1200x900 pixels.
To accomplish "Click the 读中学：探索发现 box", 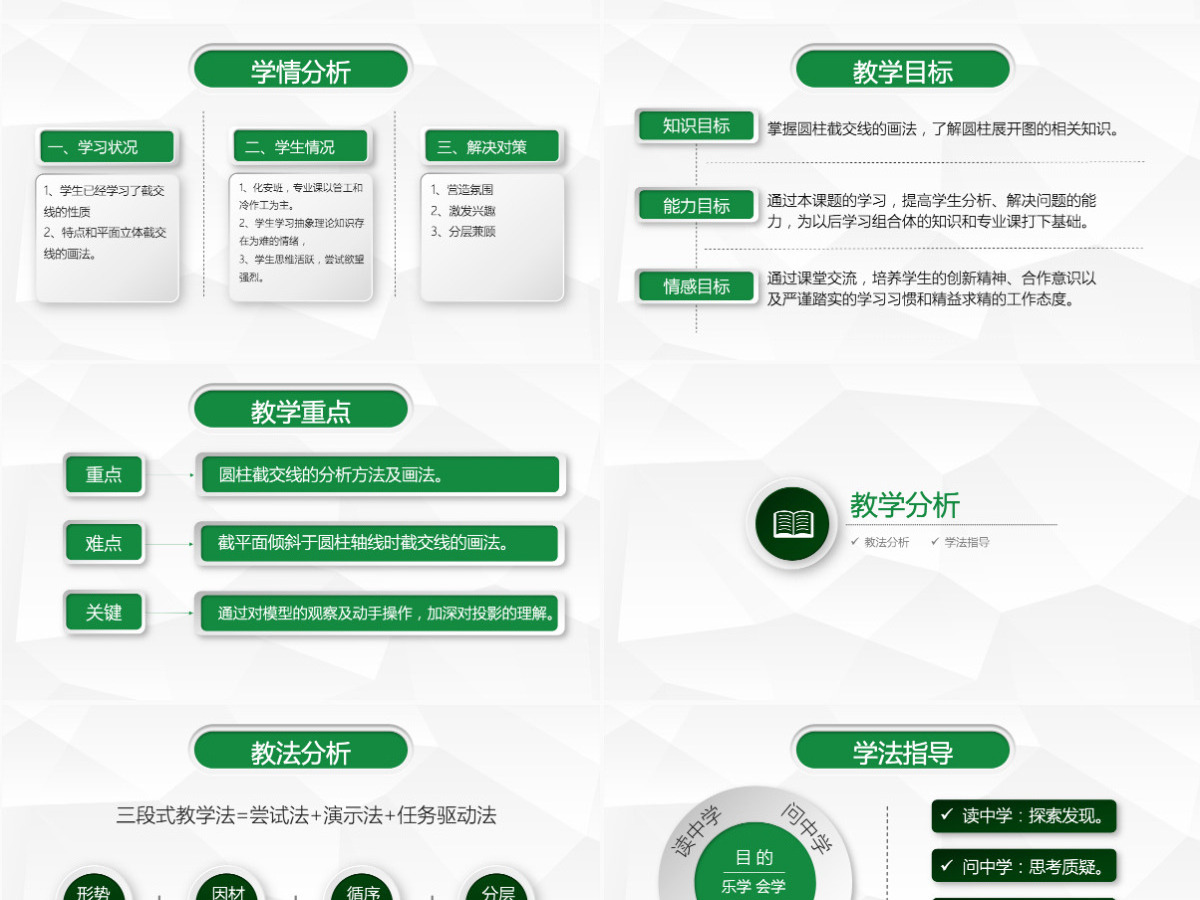I will pyautogui.click(x=1024, y=816).
